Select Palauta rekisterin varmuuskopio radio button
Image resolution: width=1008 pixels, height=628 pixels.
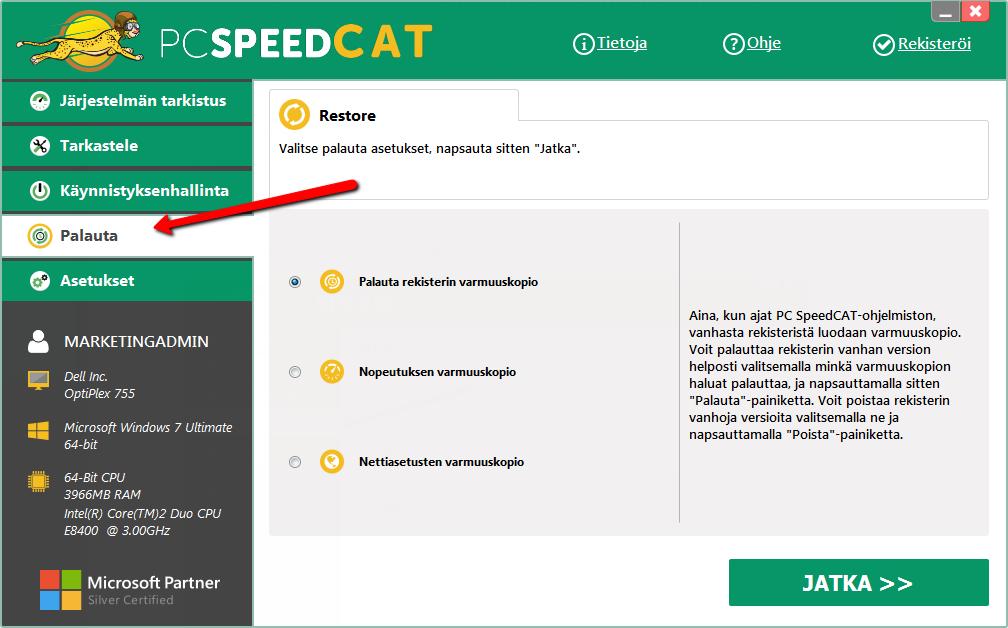click(295, 282)
